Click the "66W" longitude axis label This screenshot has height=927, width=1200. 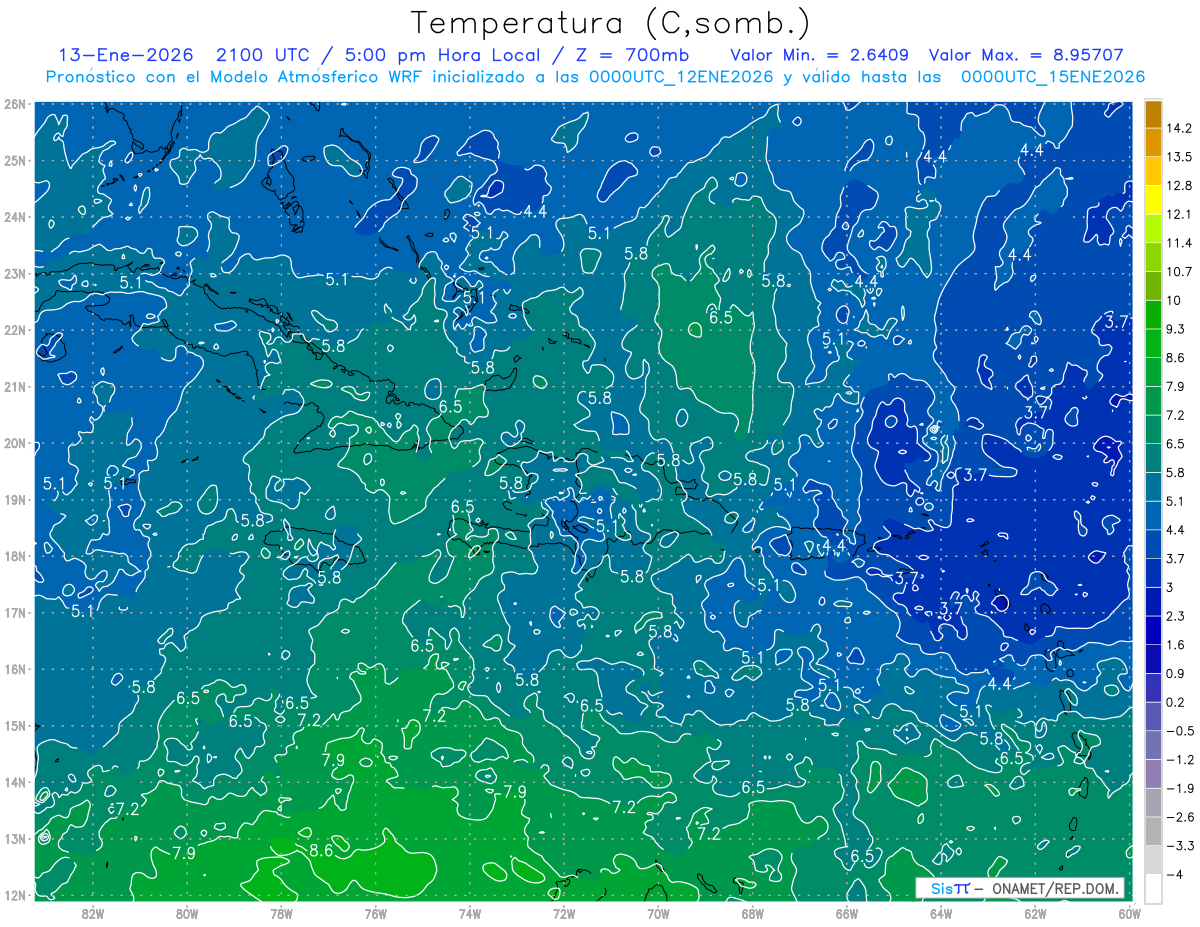847,913
